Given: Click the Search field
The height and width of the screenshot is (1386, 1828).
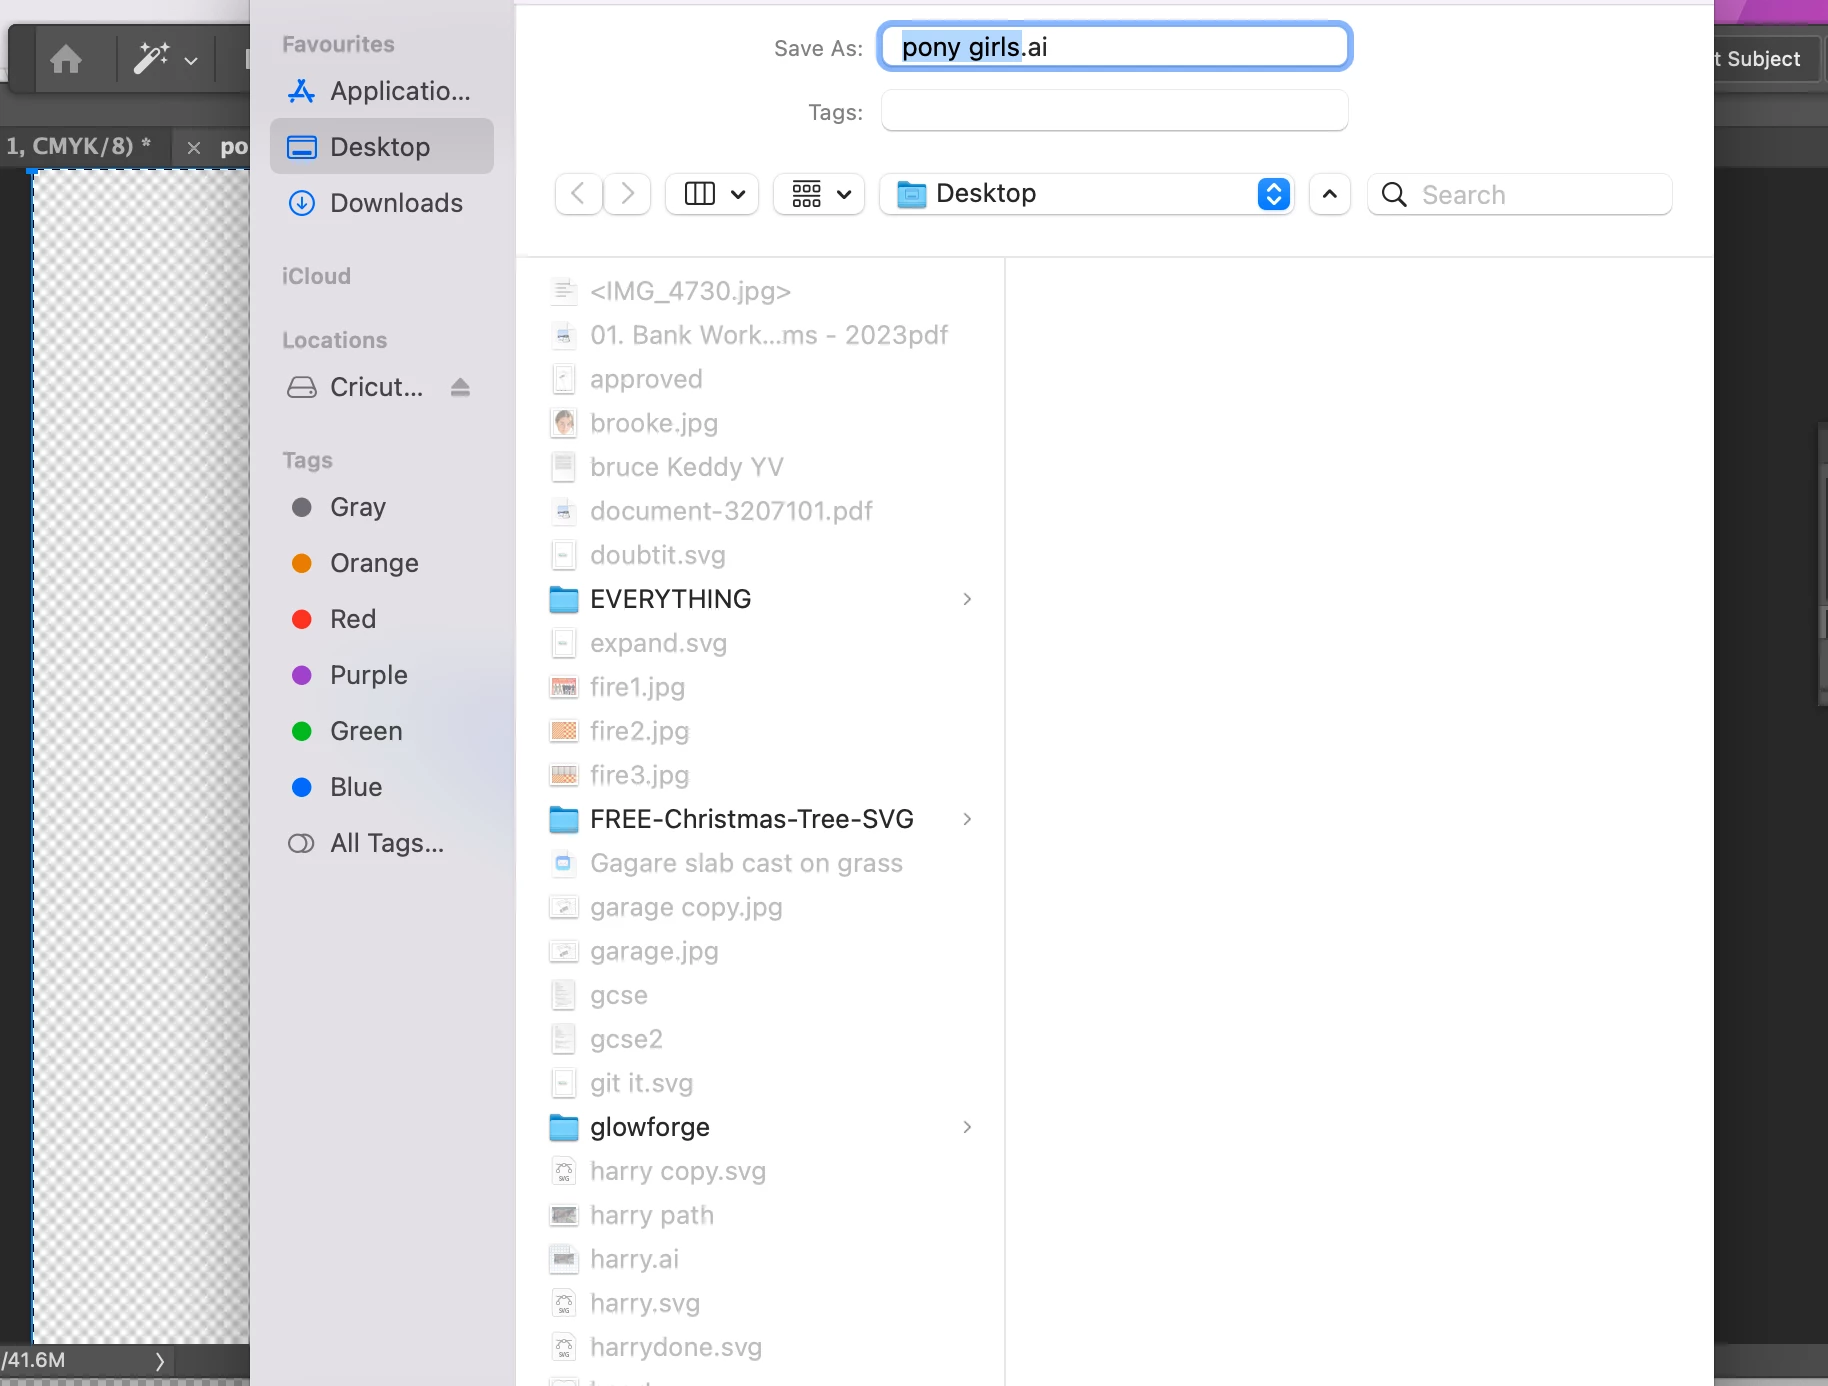Looking at the screenshot, I should [1519, 194].
